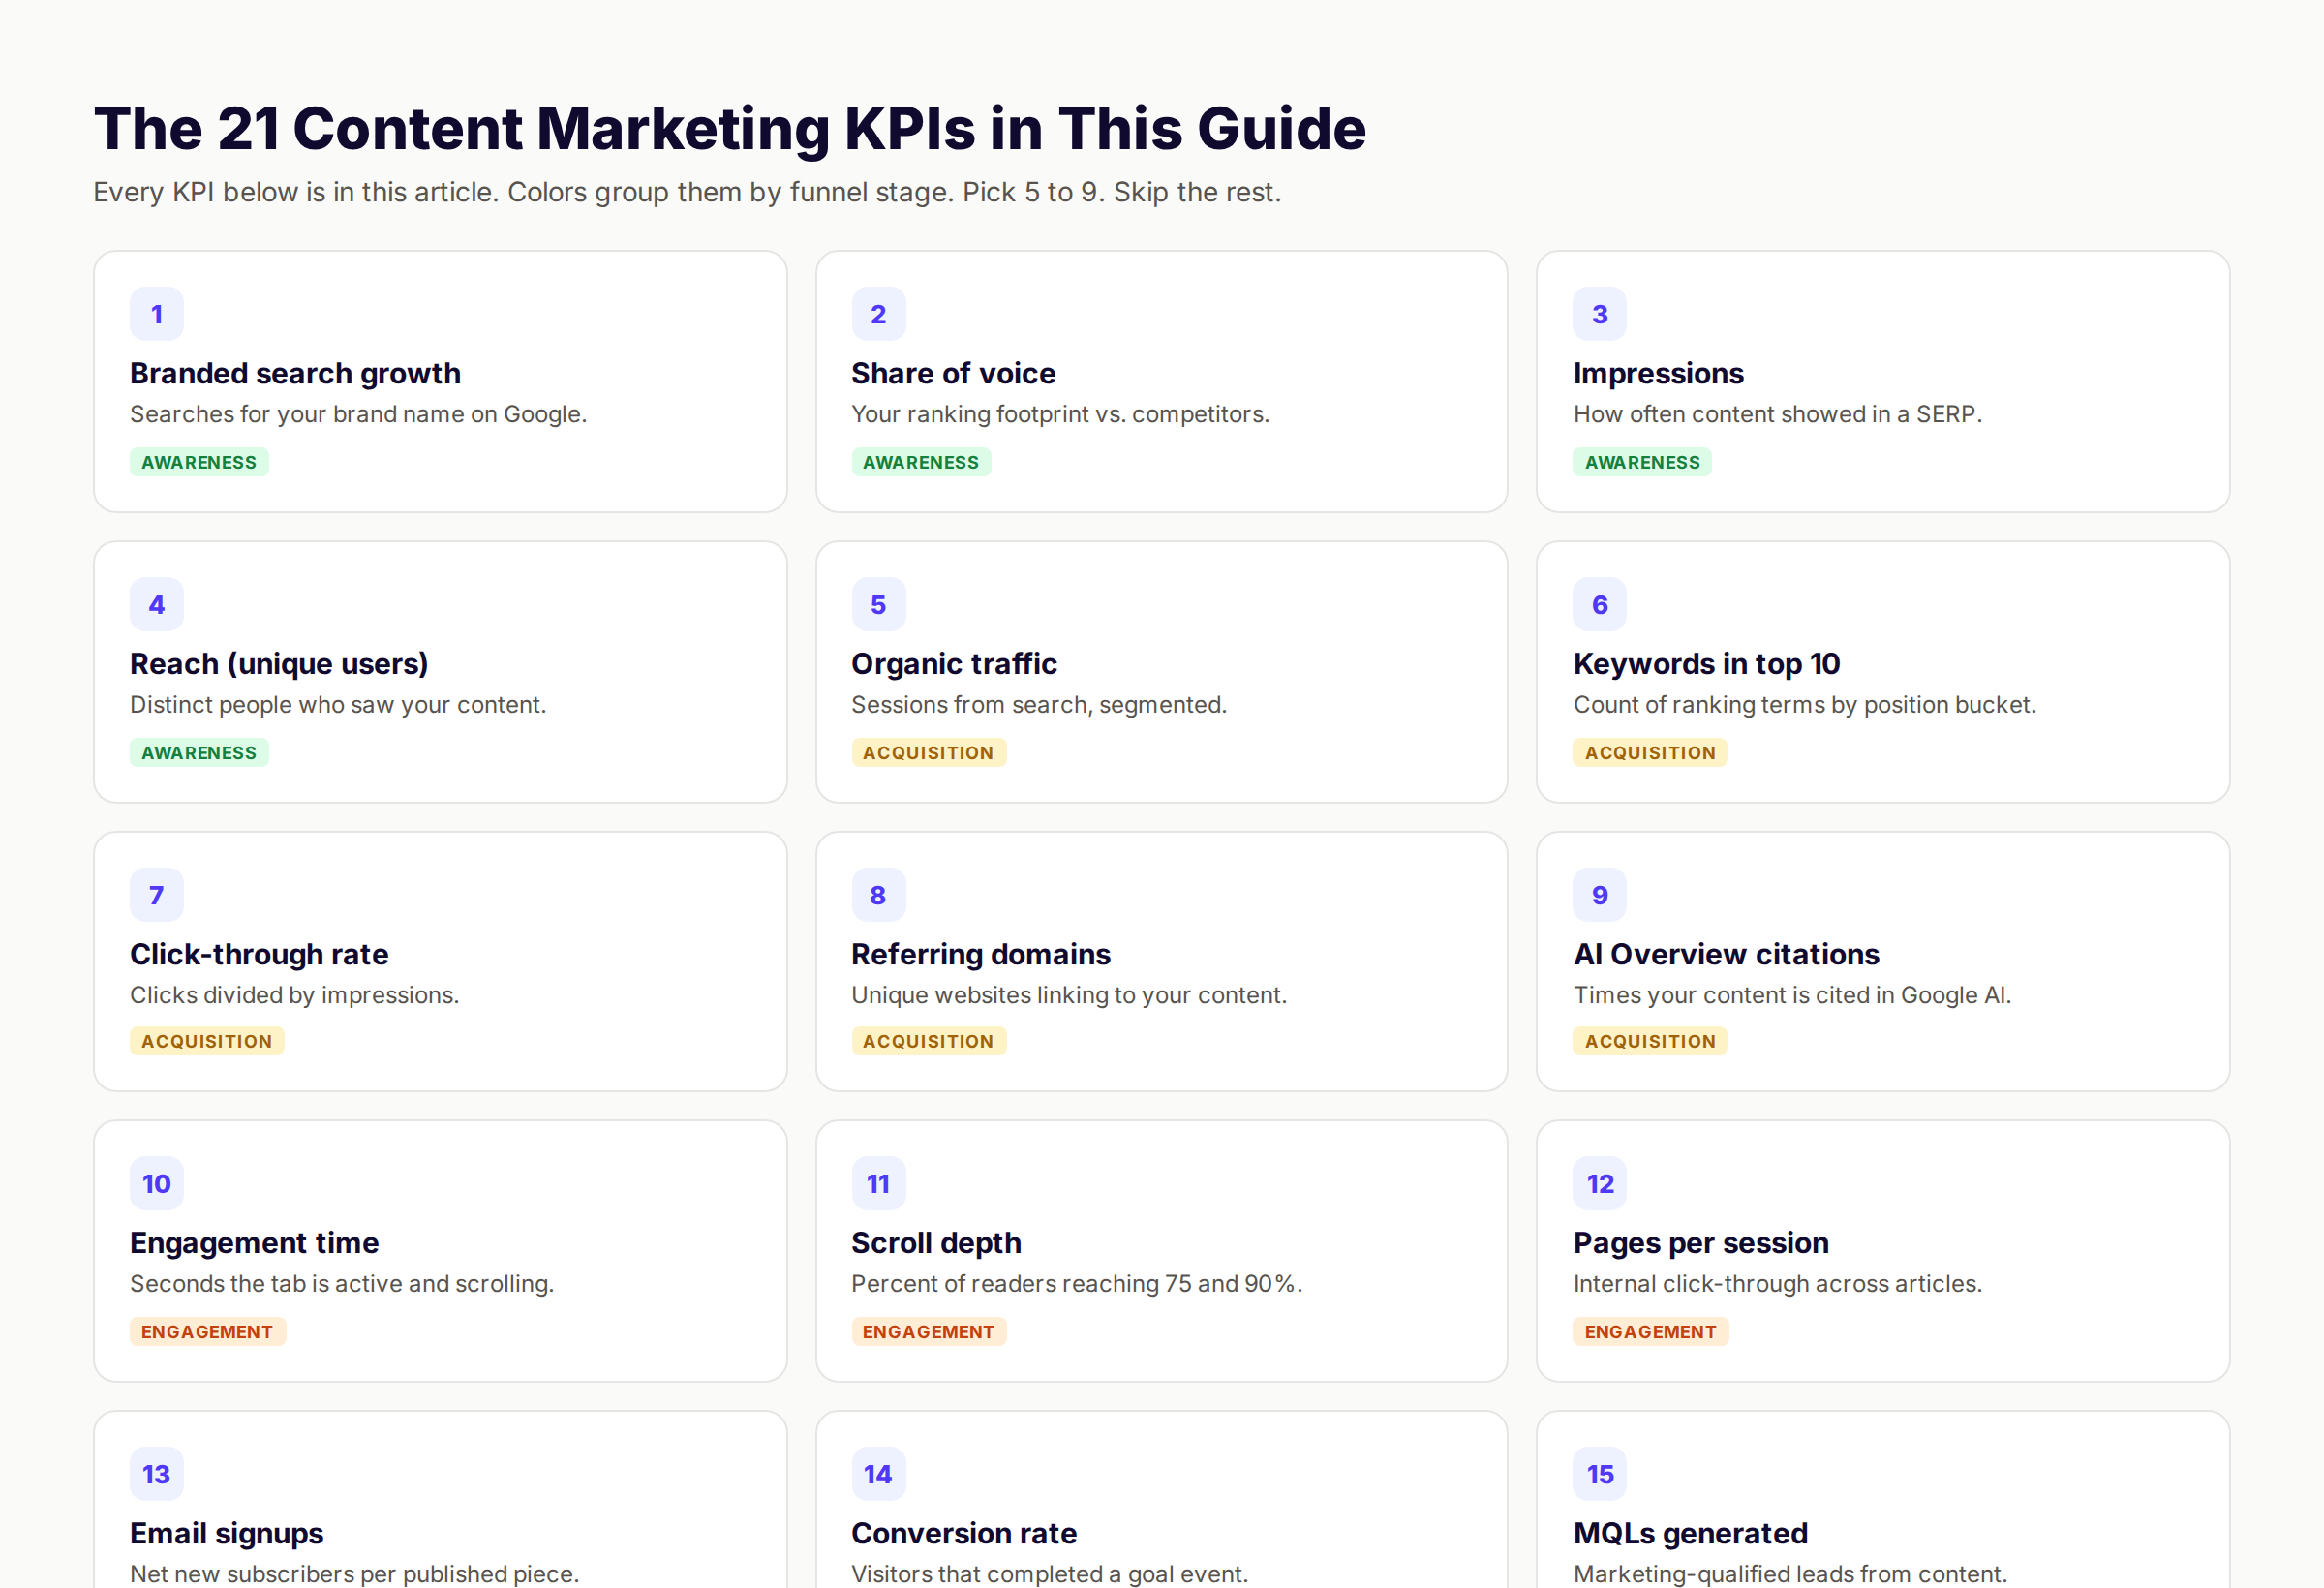2324x1588 pixels.
Task: Click the number 13 badge on Email signups
Action: tap(157, 1474)
